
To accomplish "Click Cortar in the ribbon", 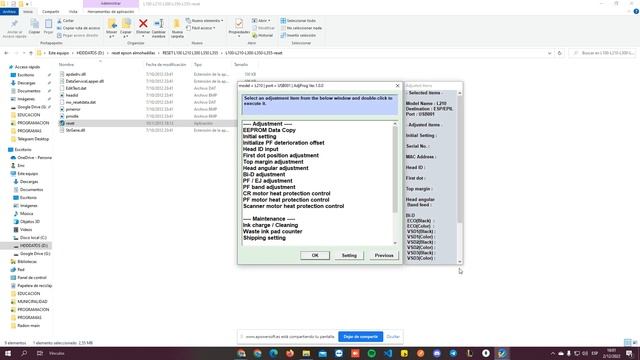I will pos(66,20).
